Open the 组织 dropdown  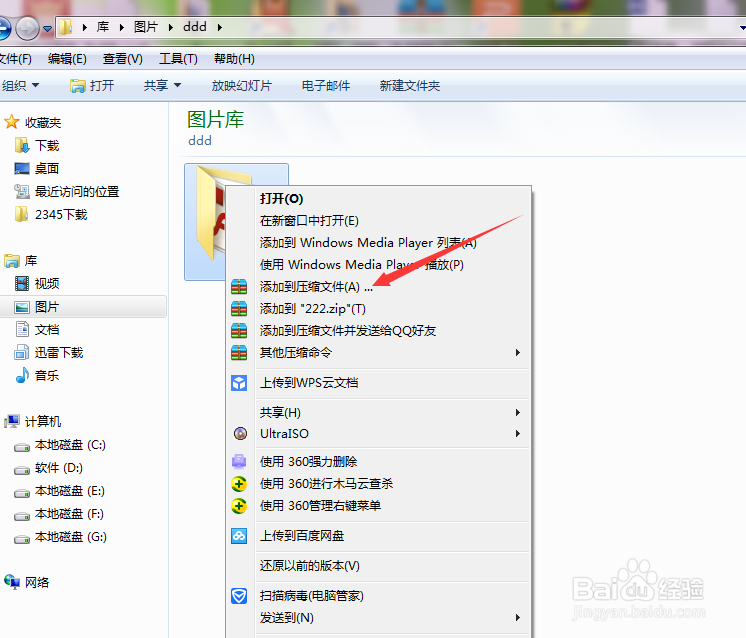(x=20, y=86)
